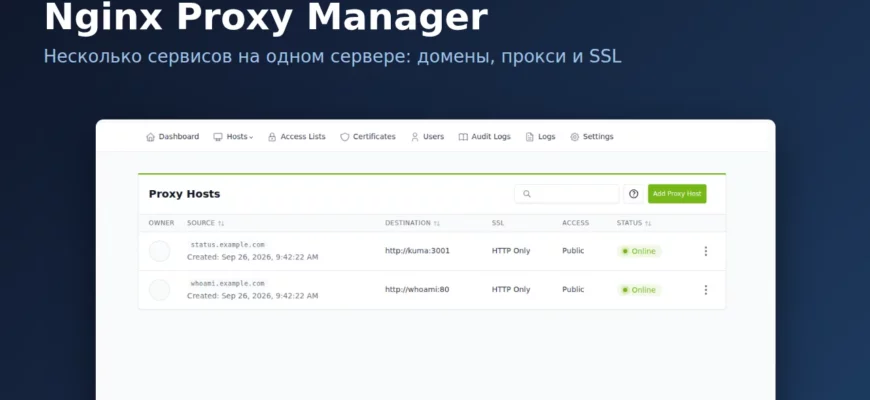Click destination http://whoami:80
The image size is (870, 400).
tap(417, 290)
